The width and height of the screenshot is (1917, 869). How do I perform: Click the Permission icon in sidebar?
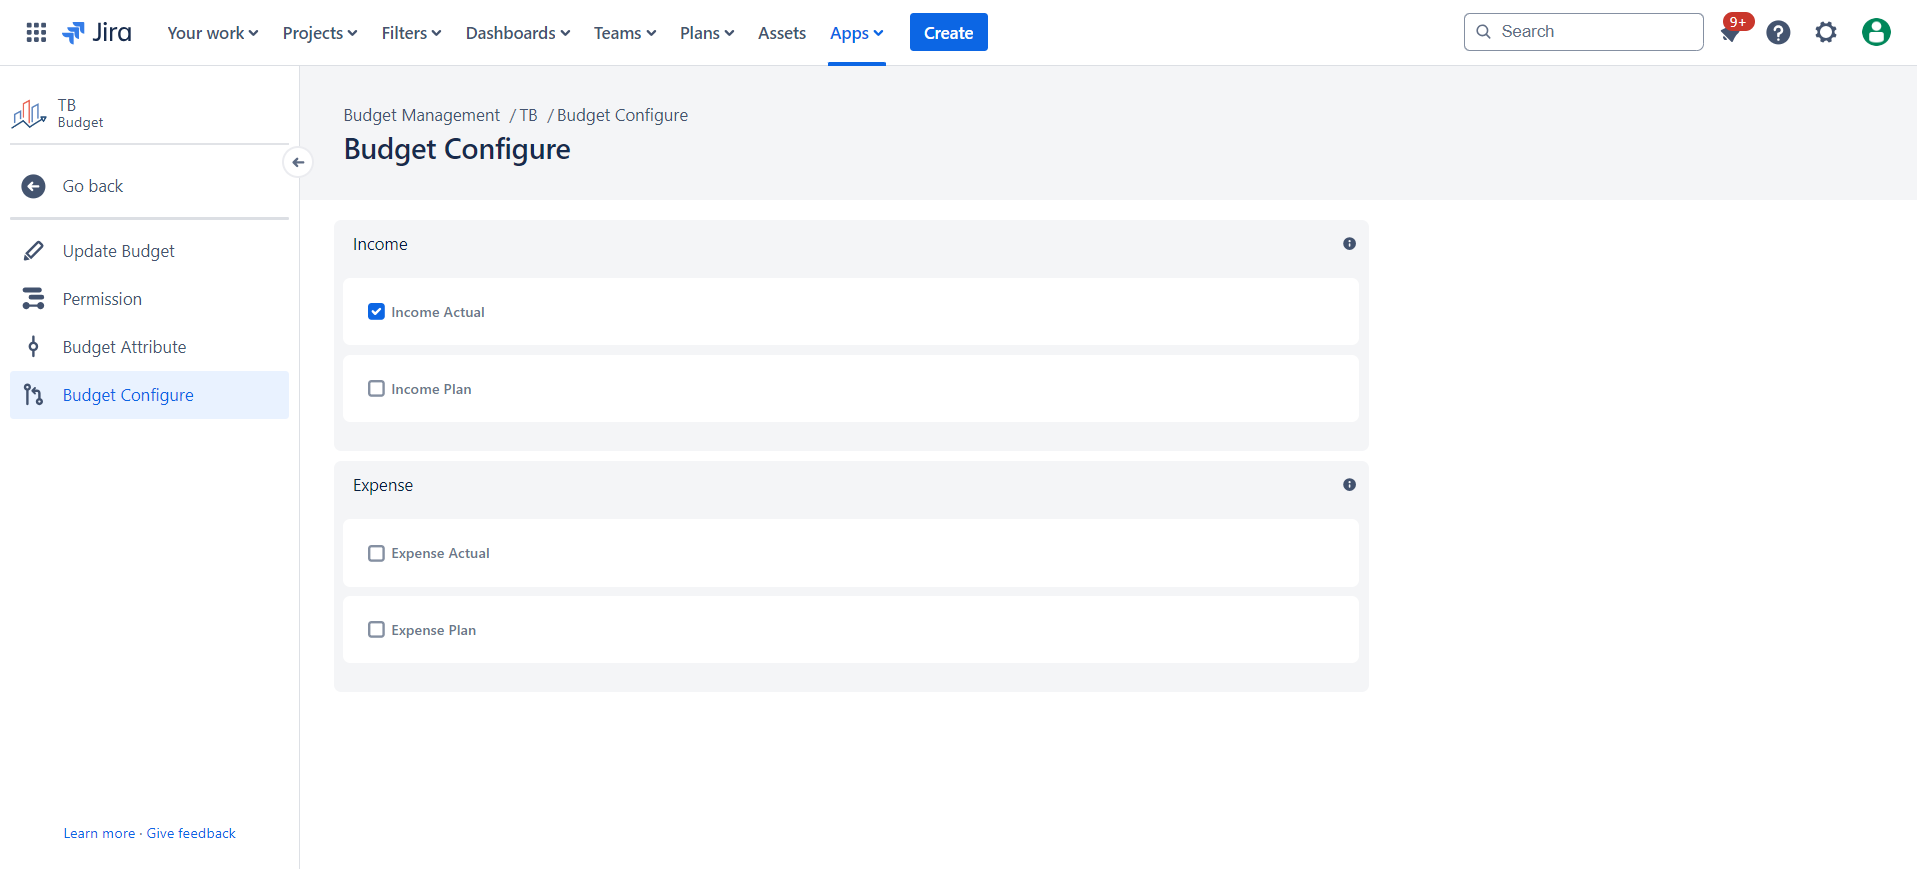[x=33, y=299]
